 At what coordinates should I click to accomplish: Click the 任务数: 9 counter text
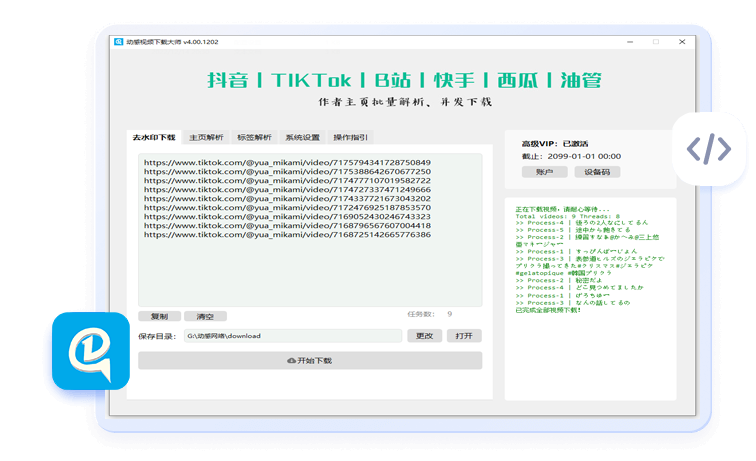[x=430, y=314]
